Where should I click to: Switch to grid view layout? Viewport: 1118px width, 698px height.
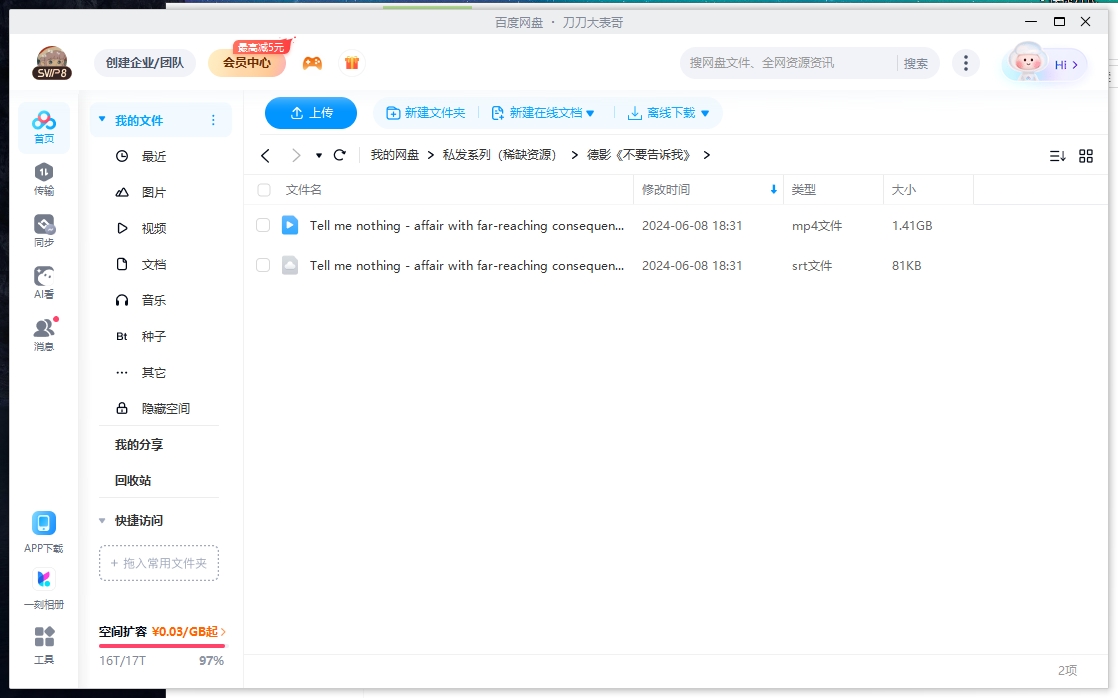tap(1086, 155)
